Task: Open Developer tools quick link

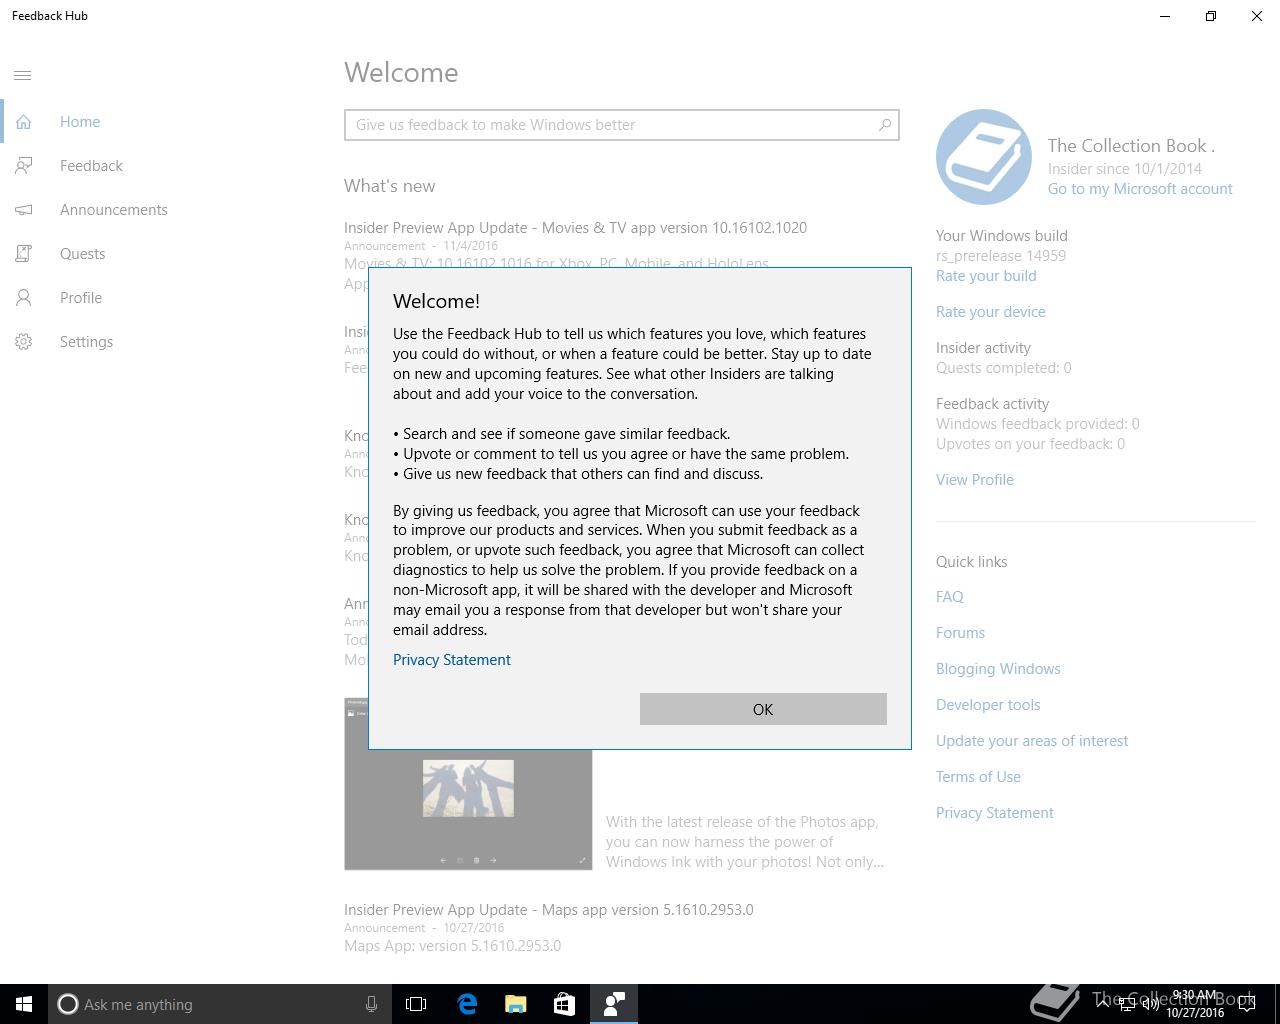Action: click(988, 705)
